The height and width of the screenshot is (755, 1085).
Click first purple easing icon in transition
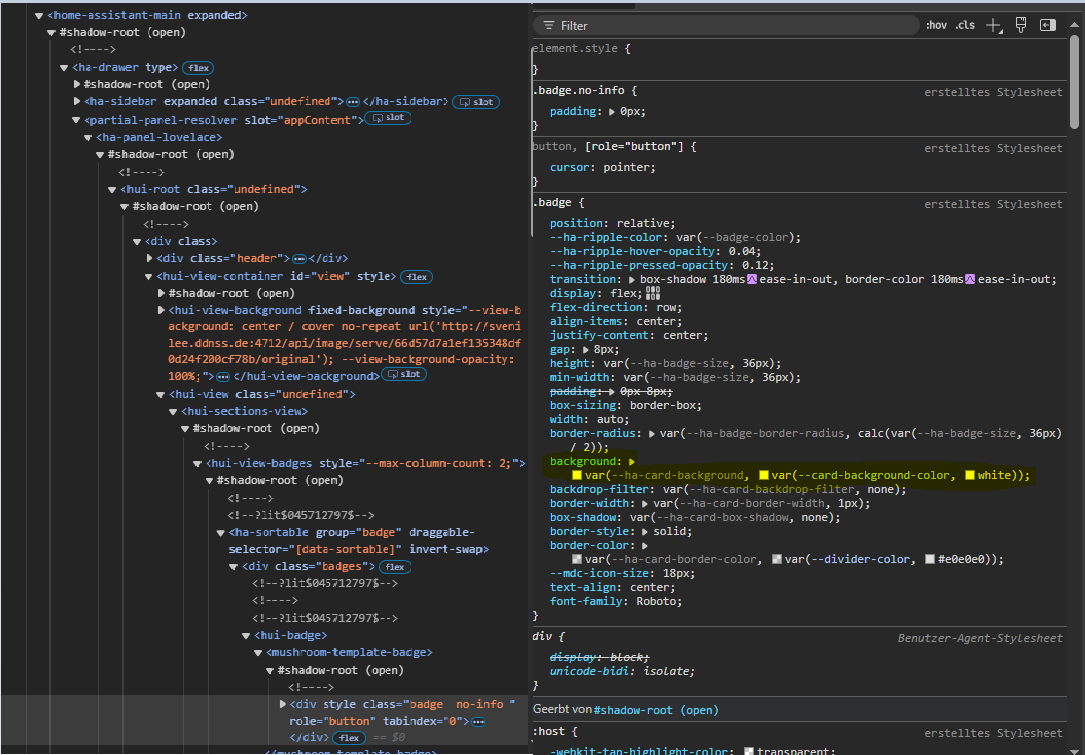751,279
